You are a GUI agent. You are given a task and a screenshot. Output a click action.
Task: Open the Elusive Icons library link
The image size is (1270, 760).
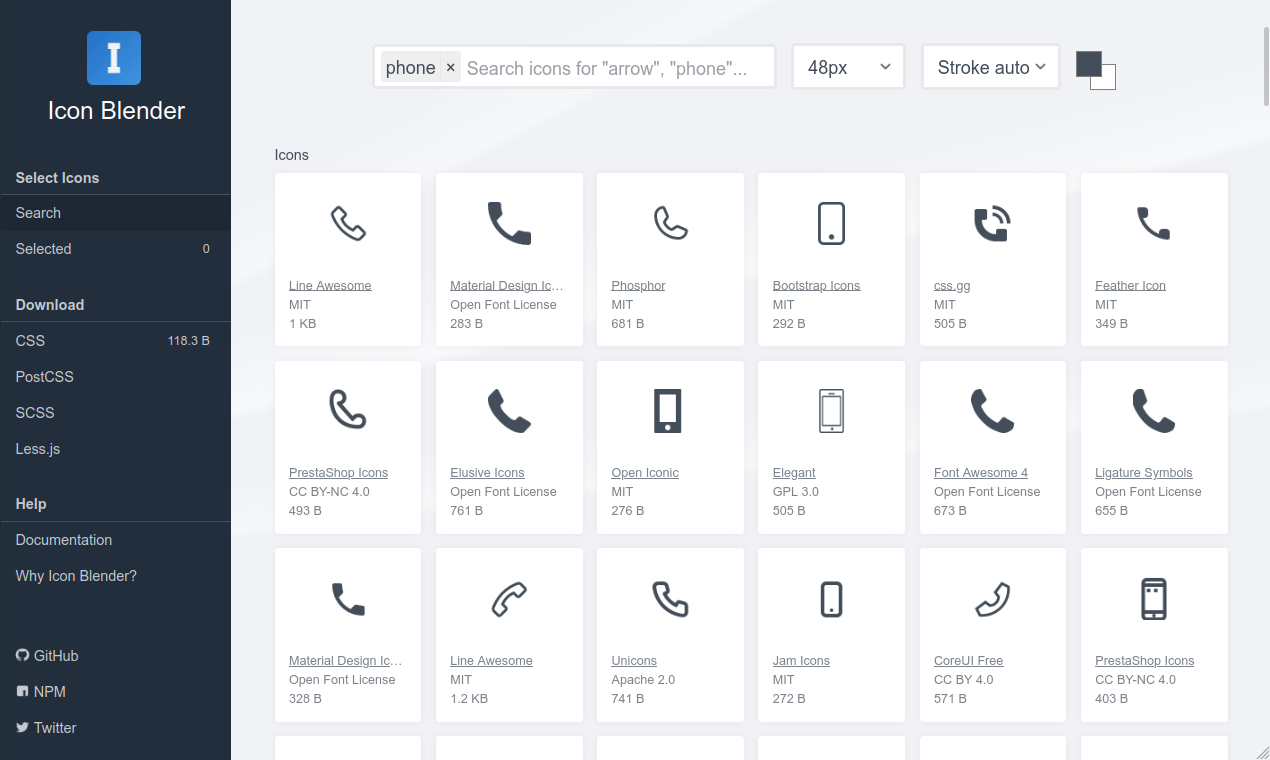pos(487,473)
